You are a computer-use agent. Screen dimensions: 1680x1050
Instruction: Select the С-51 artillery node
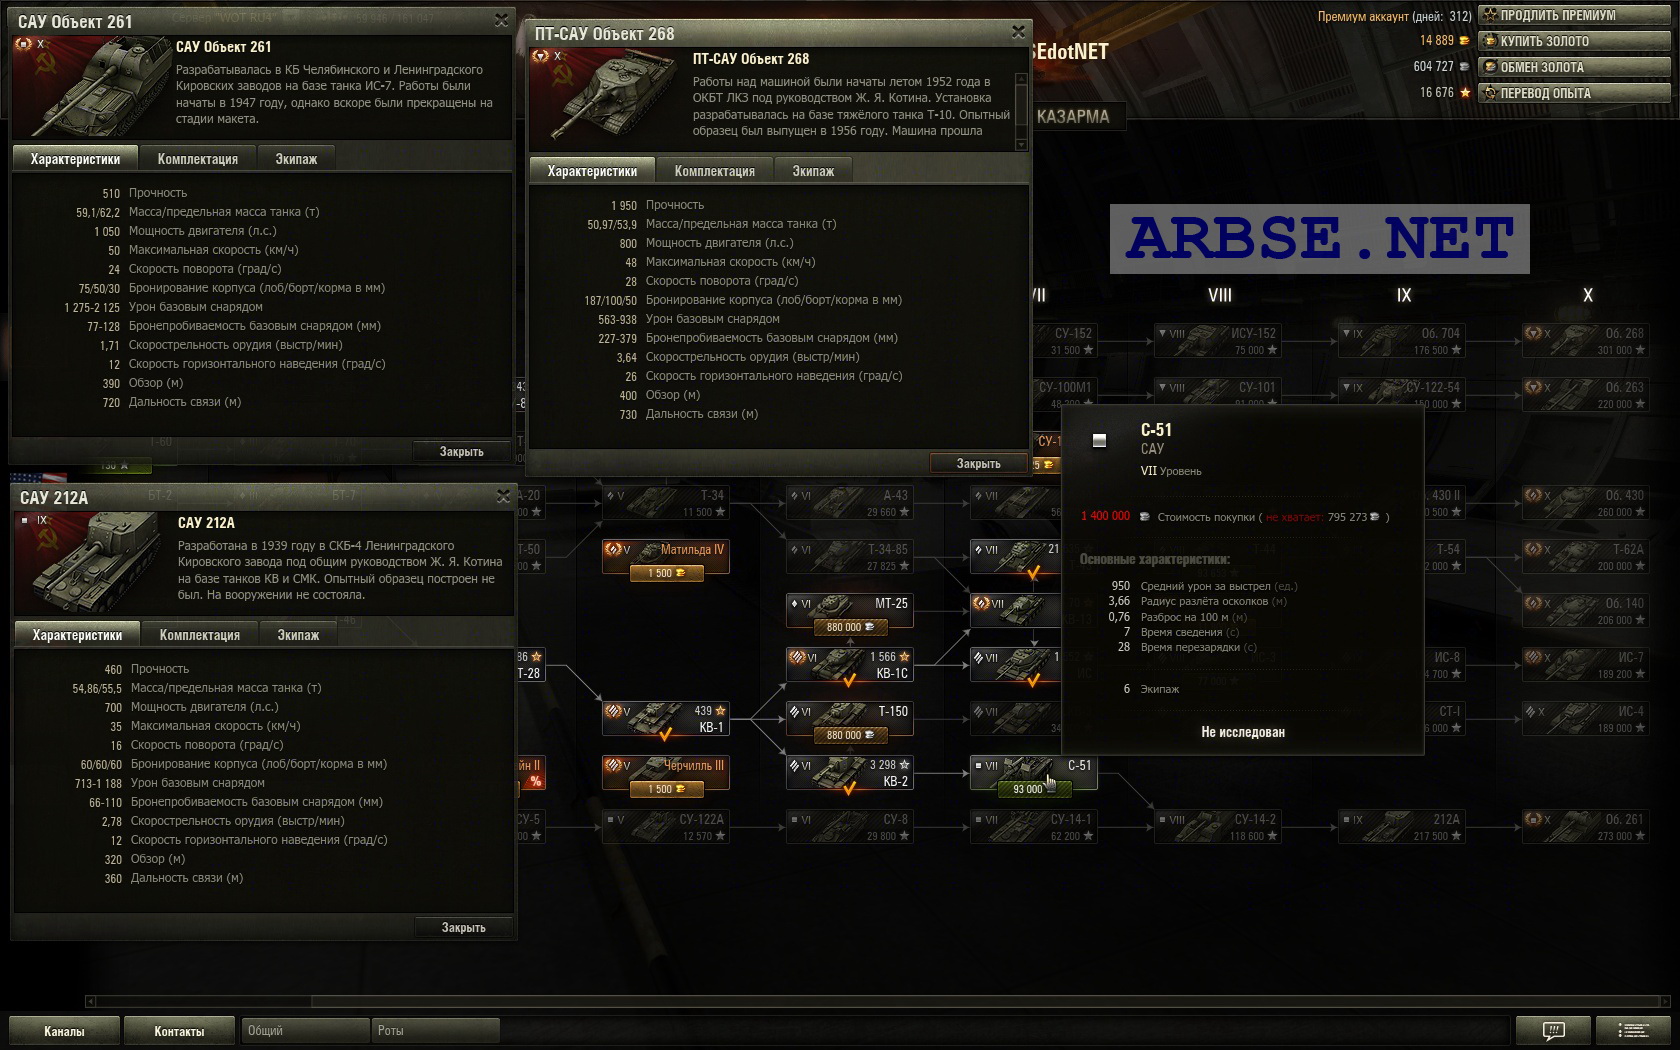pyautogui.click(x=1034, y=773)
